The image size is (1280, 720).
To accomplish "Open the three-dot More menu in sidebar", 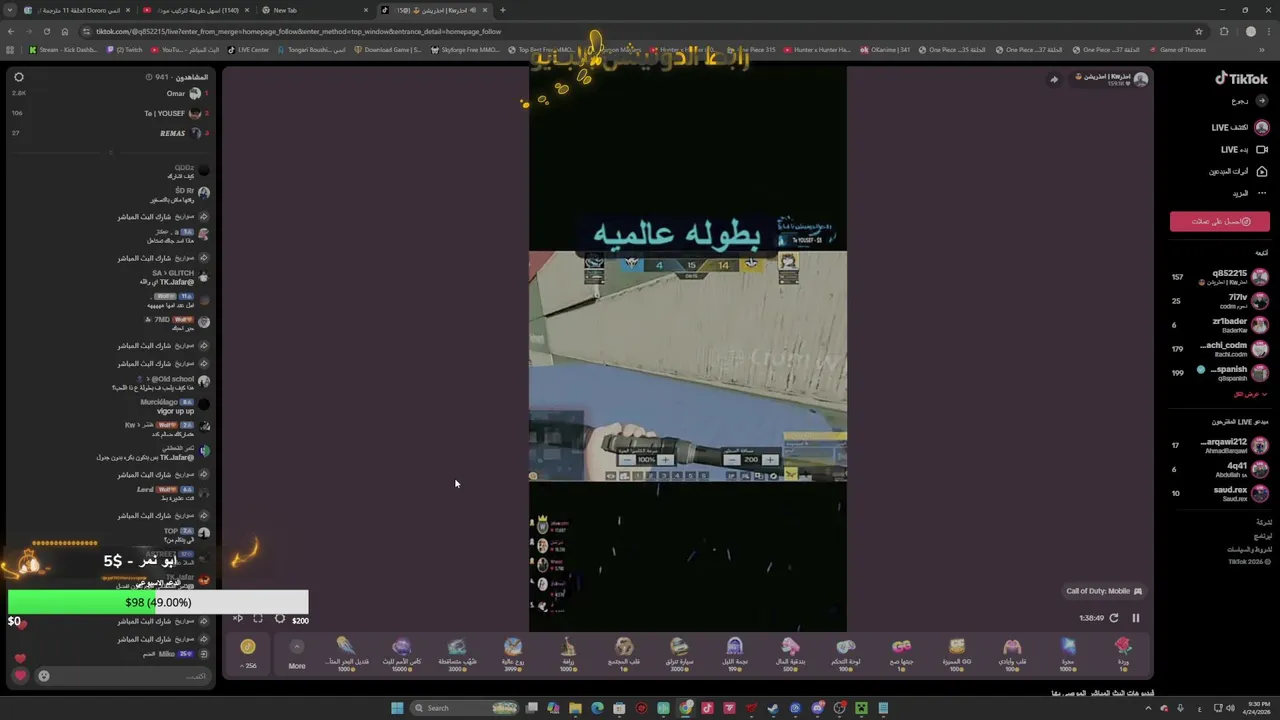I will click(x=1262, y=193).
